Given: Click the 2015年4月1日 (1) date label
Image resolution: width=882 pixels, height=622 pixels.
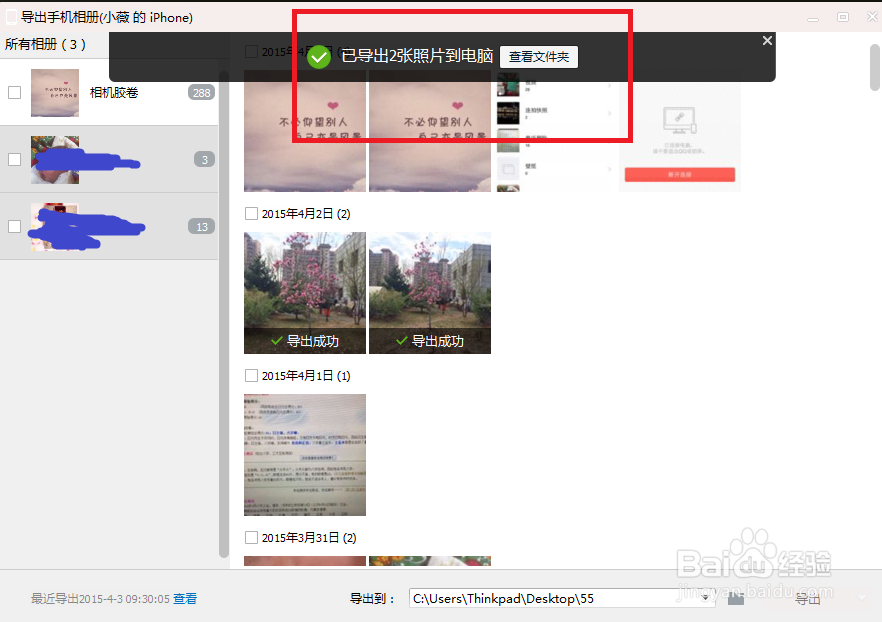Looking at the screenshot, I should [306, 376].
